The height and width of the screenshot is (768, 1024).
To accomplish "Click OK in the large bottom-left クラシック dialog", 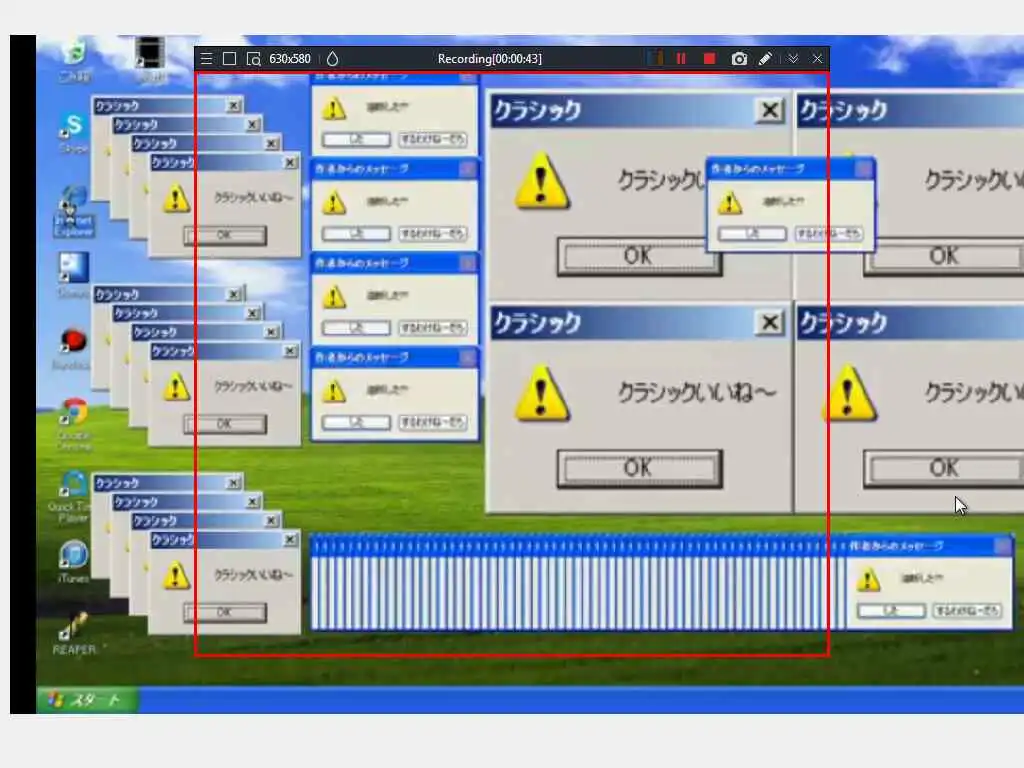I will pos(639,468).
